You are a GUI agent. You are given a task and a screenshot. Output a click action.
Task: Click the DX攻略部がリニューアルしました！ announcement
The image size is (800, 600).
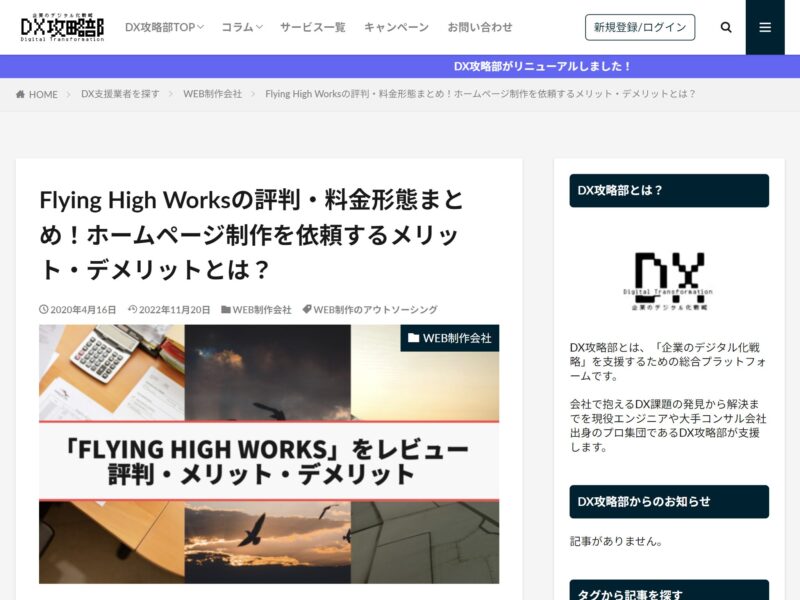pos(542,66)
